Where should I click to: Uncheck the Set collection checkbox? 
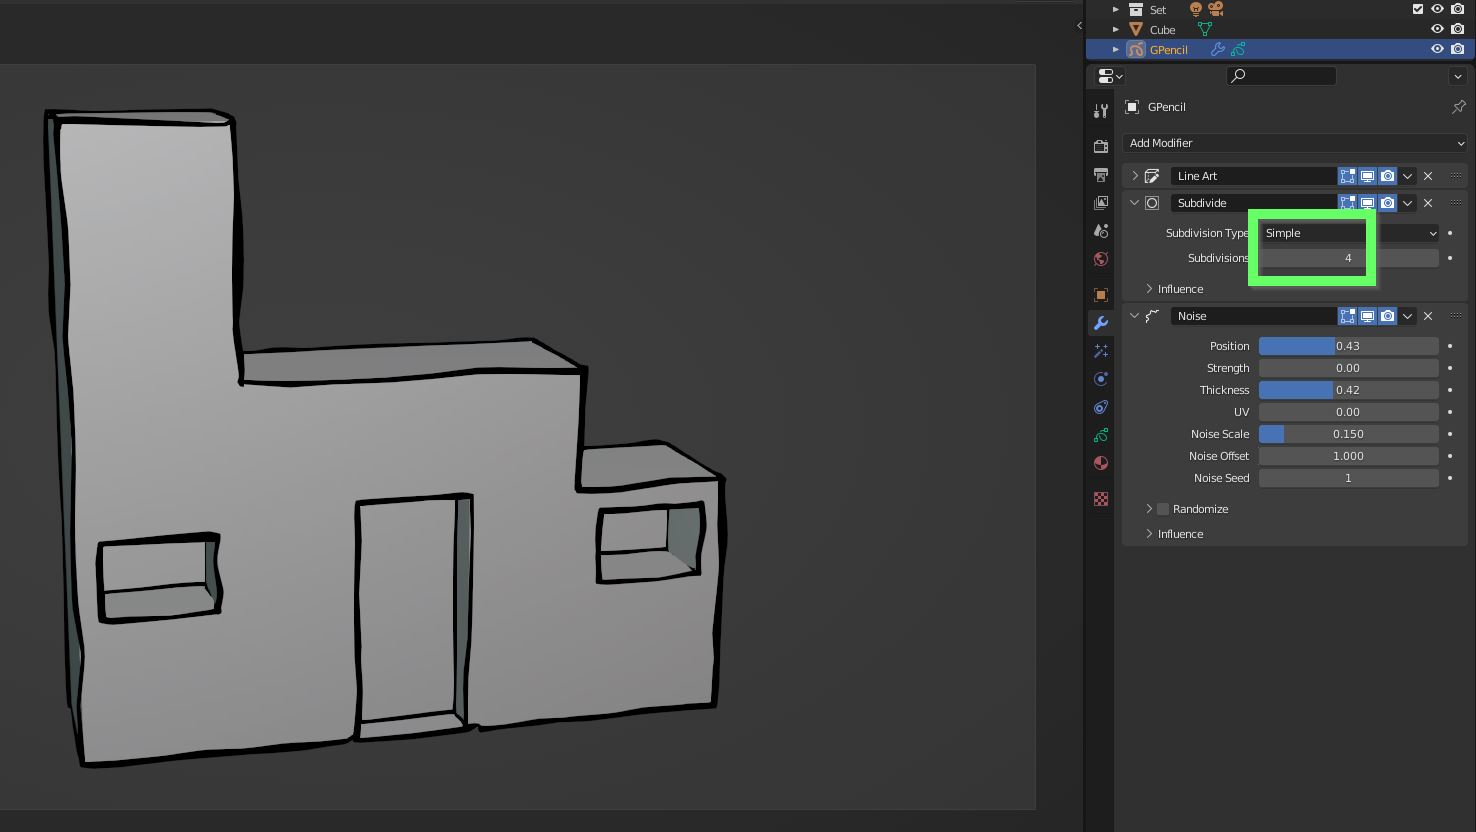1417,9
